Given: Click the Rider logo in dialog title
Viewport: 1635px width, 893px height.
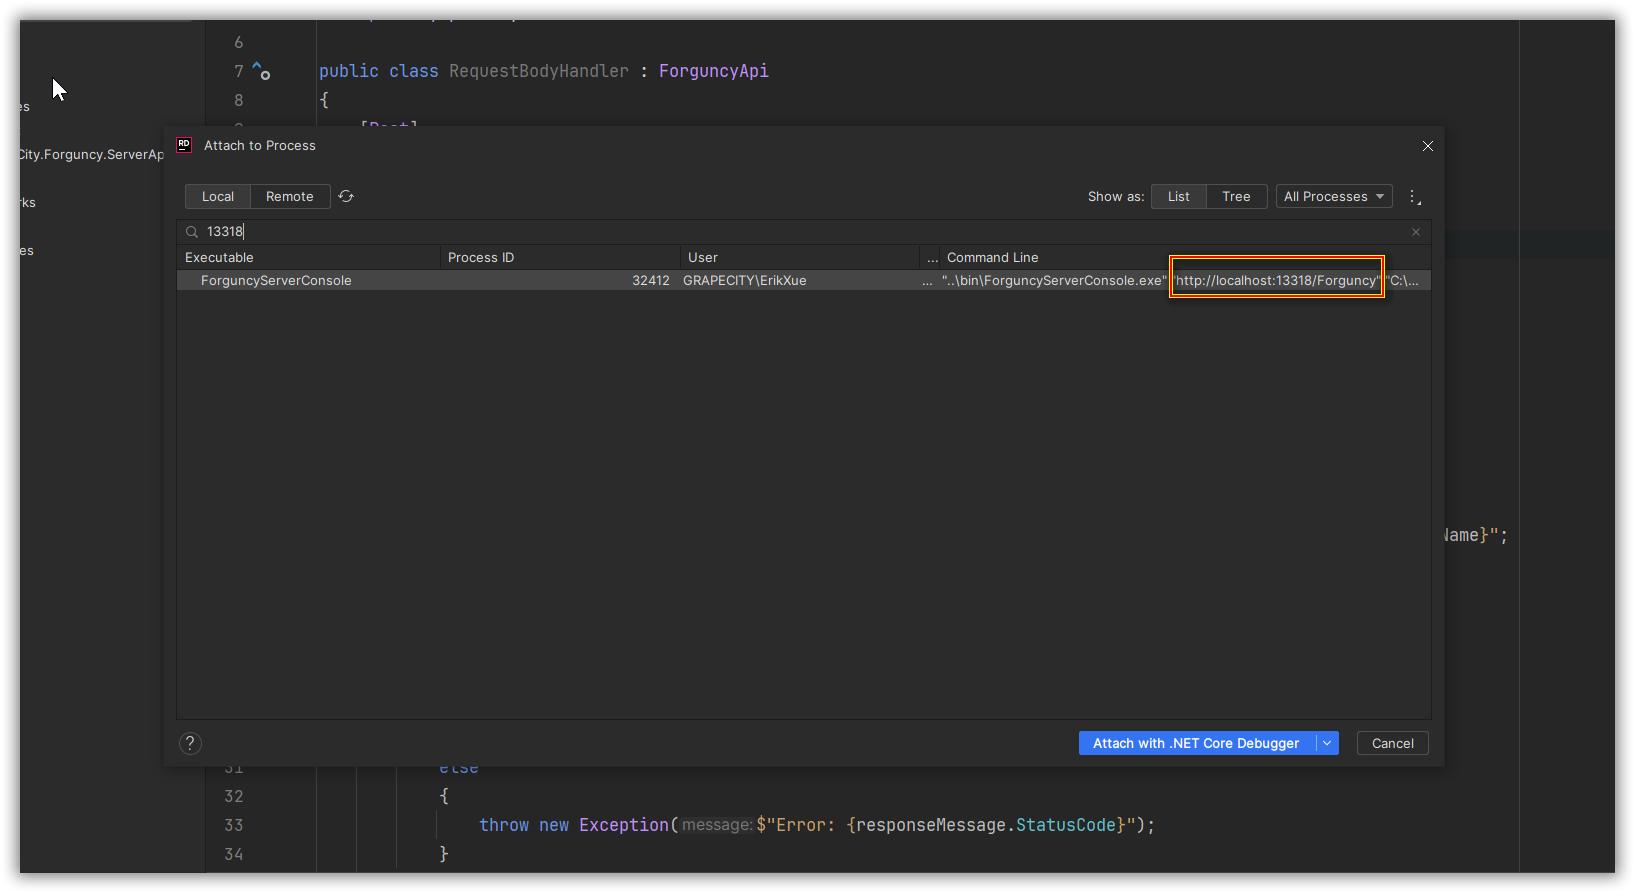Looking at the screenshot, I should 184,145.
